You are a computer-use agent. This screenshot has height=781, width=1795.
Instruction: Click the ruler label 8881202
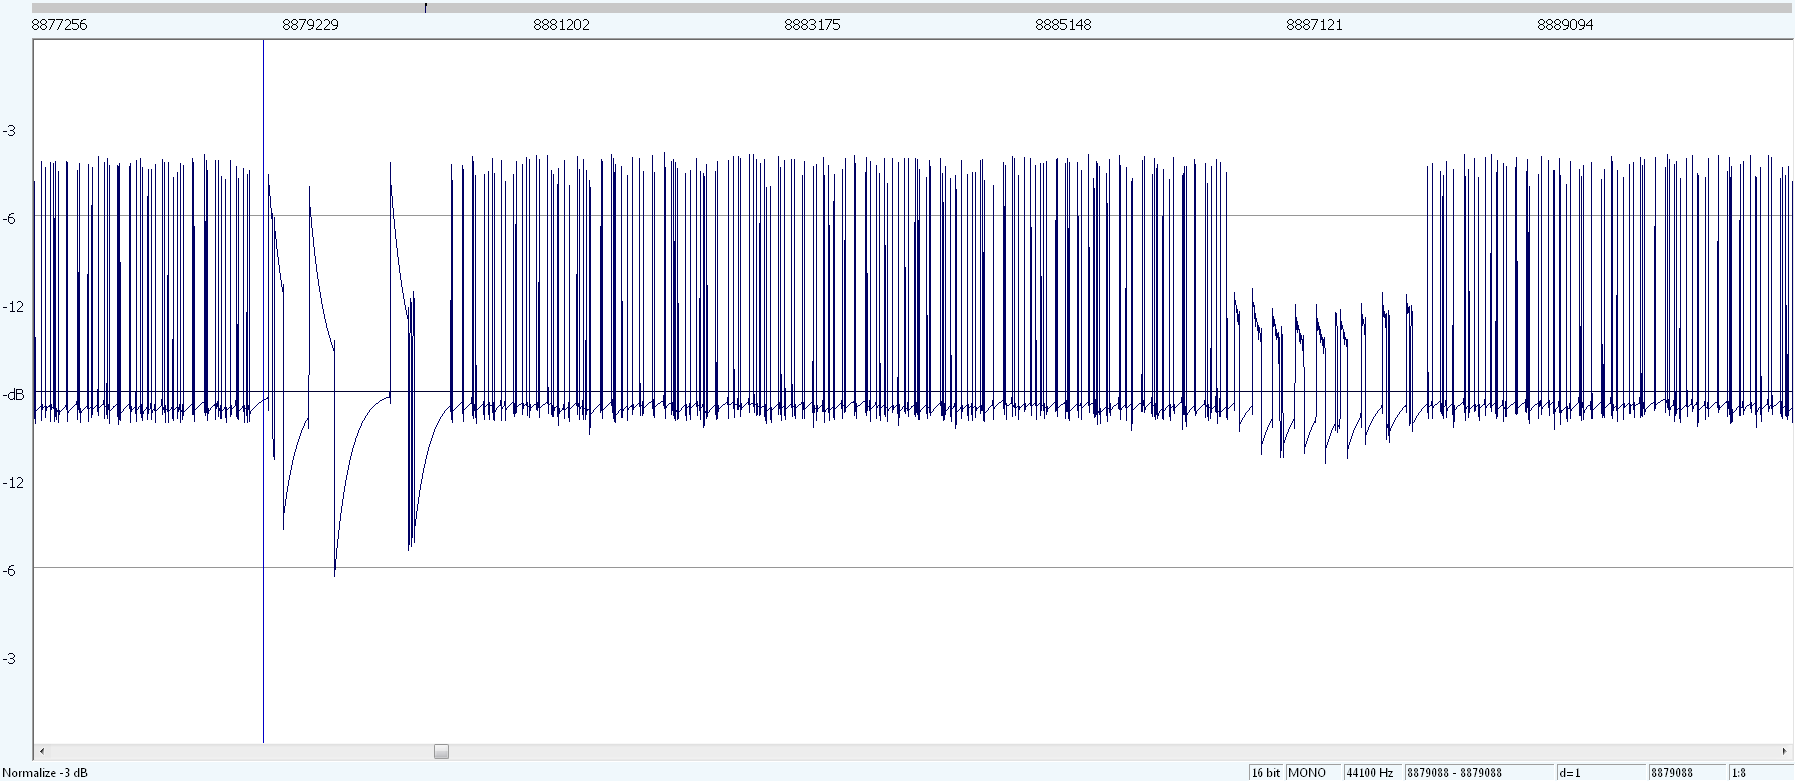tap(561, 25)
